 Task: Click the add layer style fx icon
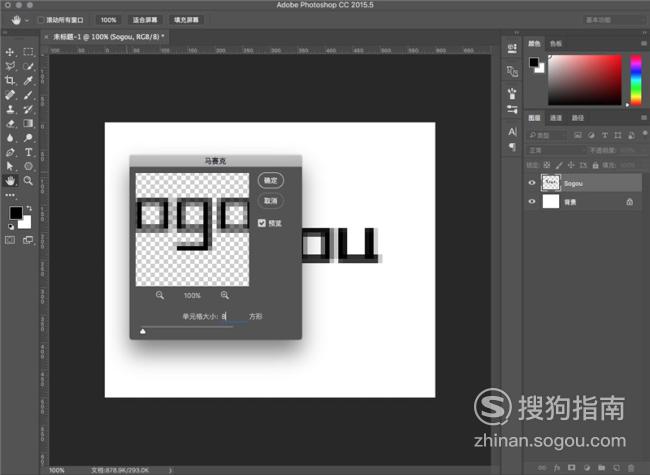click(x=557, y=468)
